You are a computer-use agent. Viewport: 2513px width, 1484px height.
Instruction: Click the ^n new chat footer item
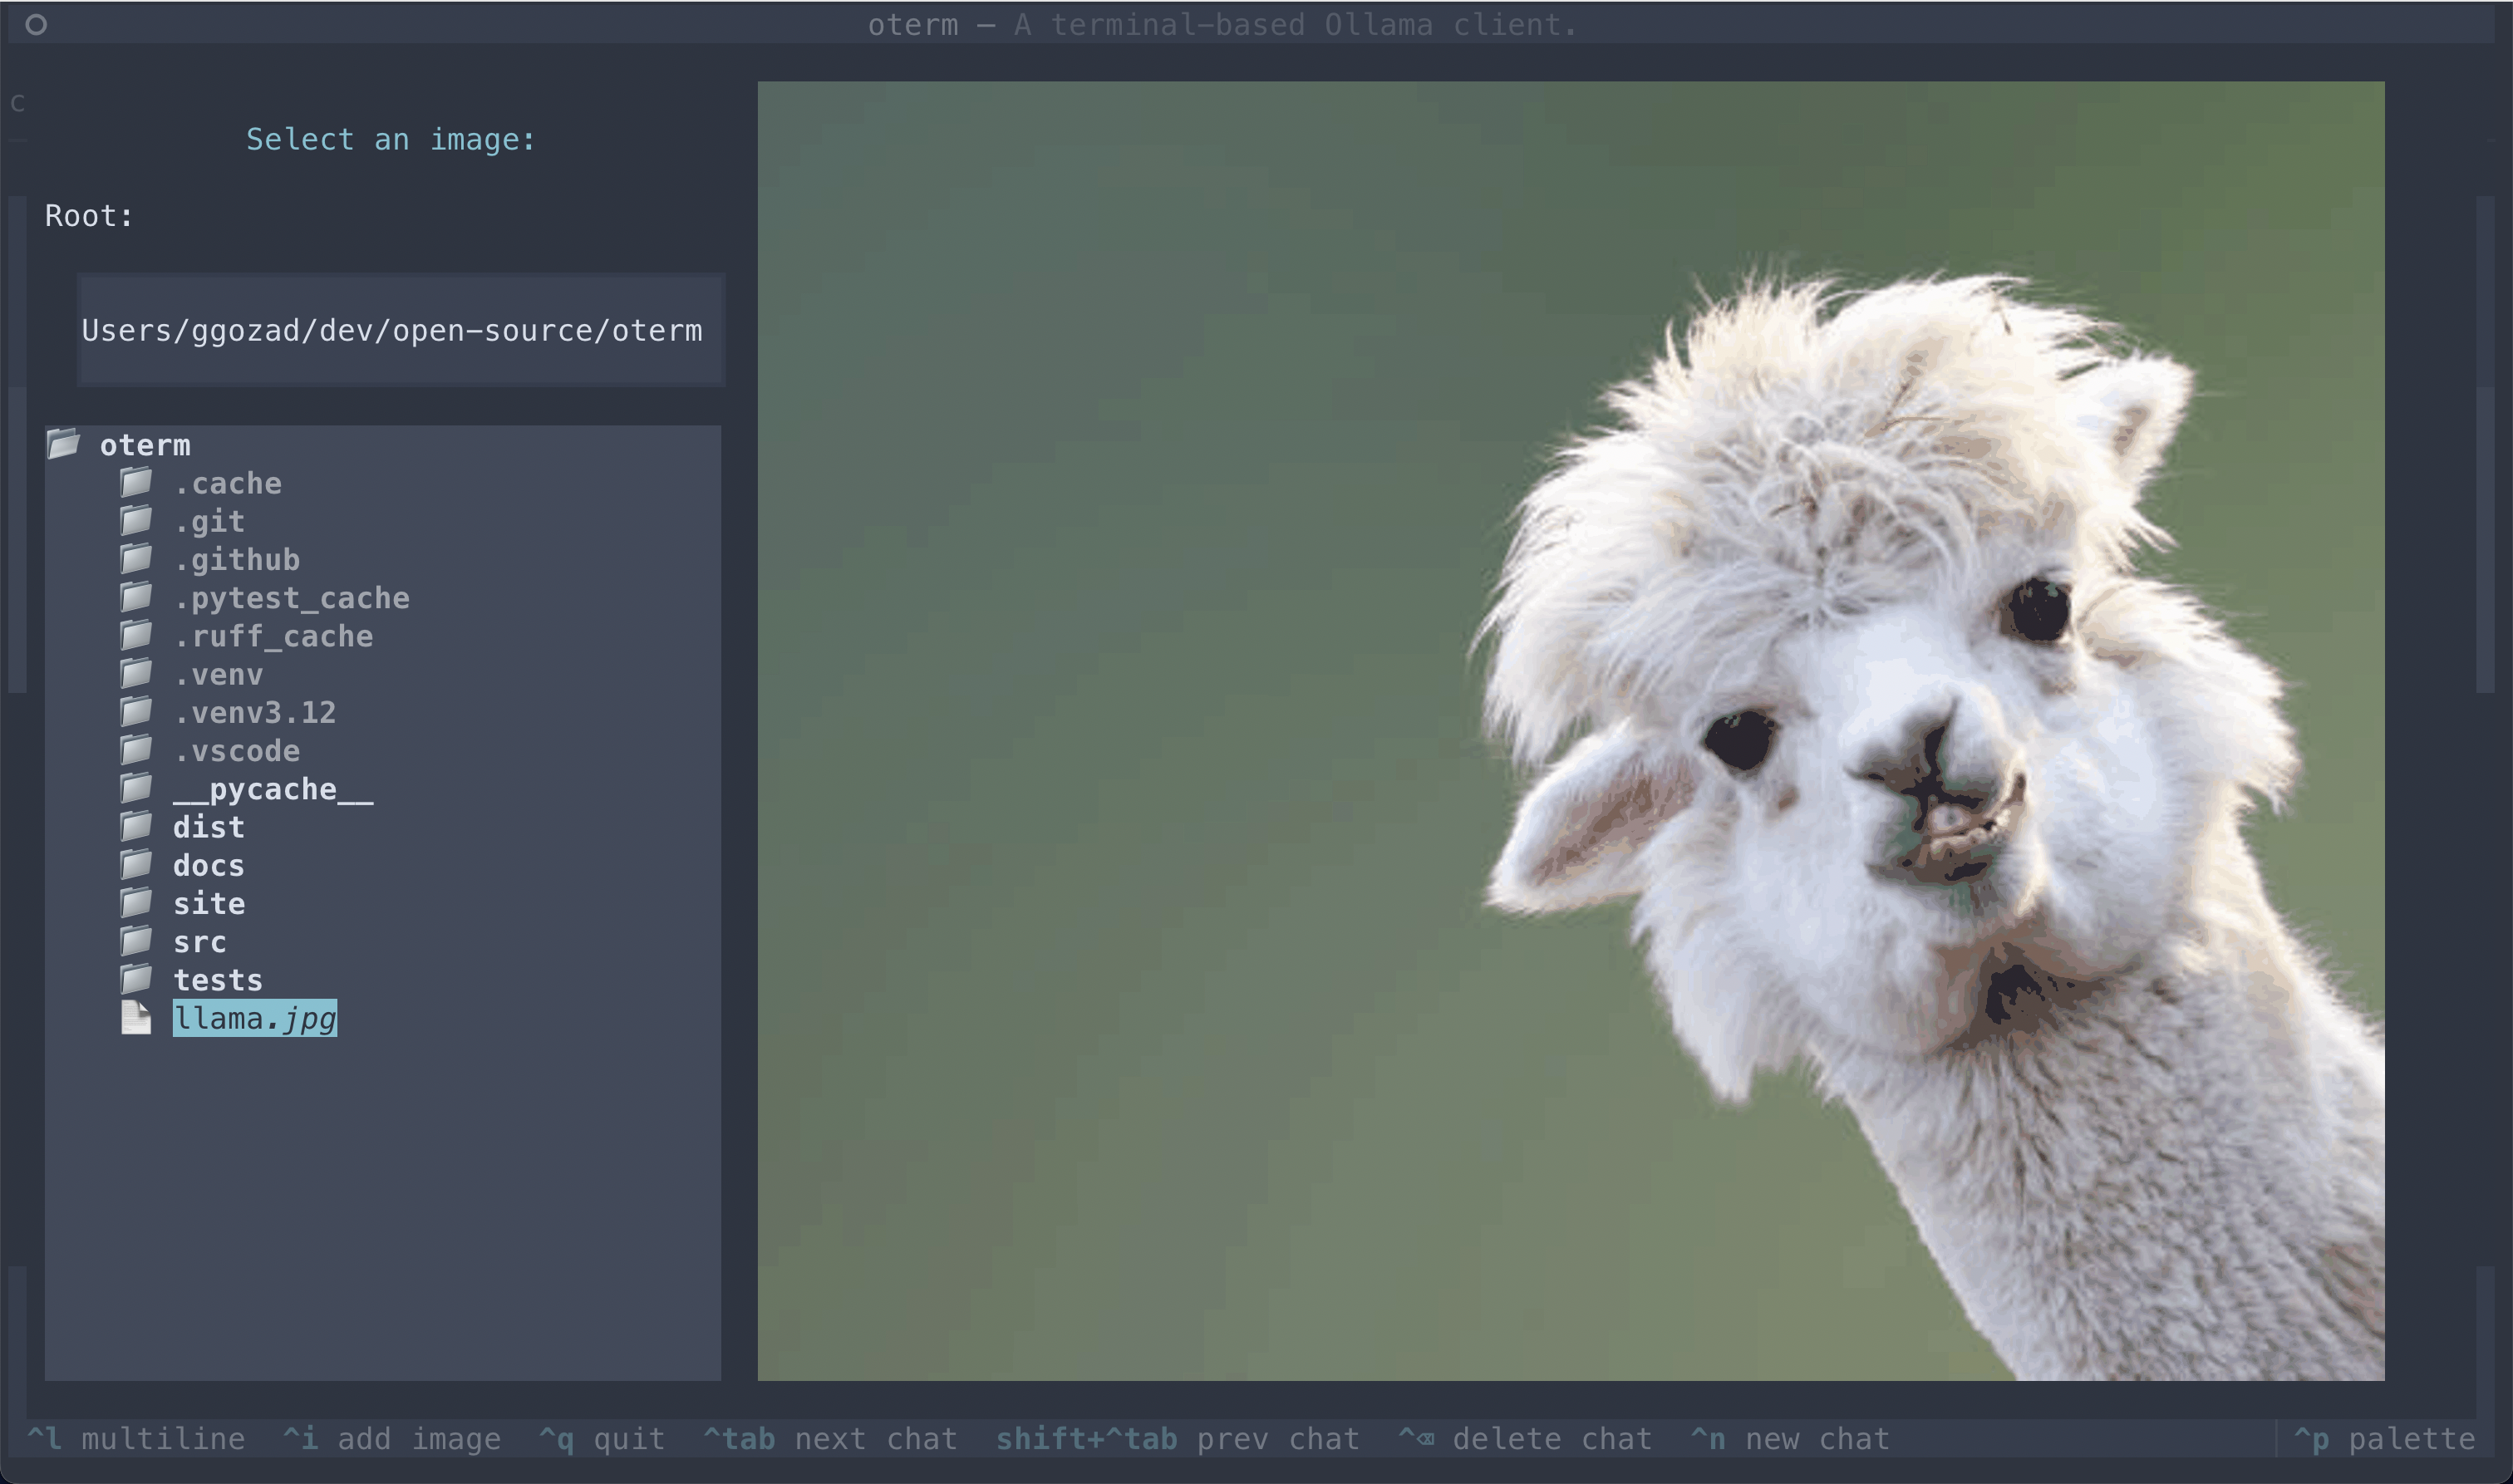point(1789,1439)
